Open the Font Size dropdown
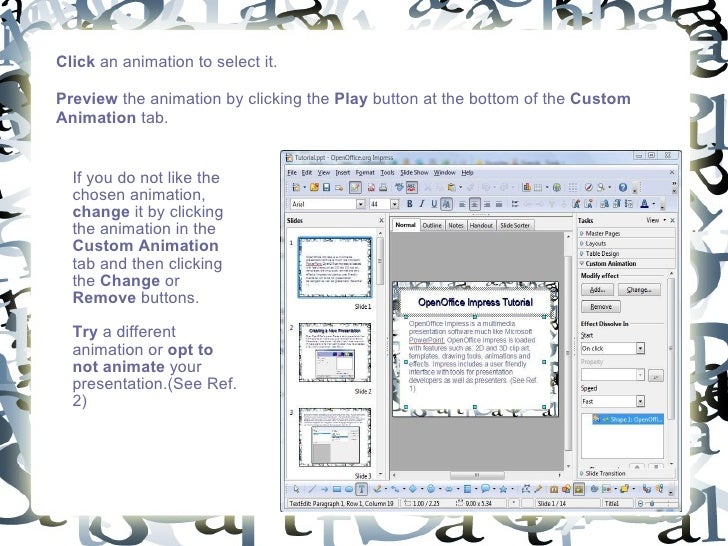 tap(395, 204)
